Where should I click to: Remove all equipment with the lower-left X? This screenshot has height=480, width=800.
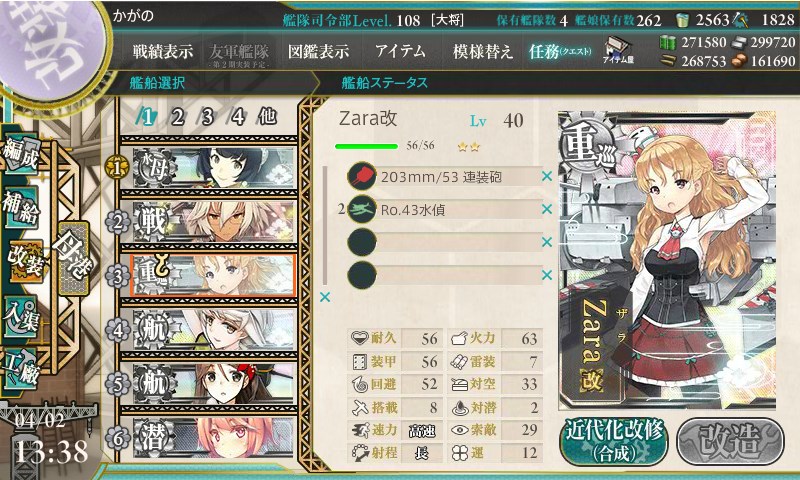coord(324,297)
